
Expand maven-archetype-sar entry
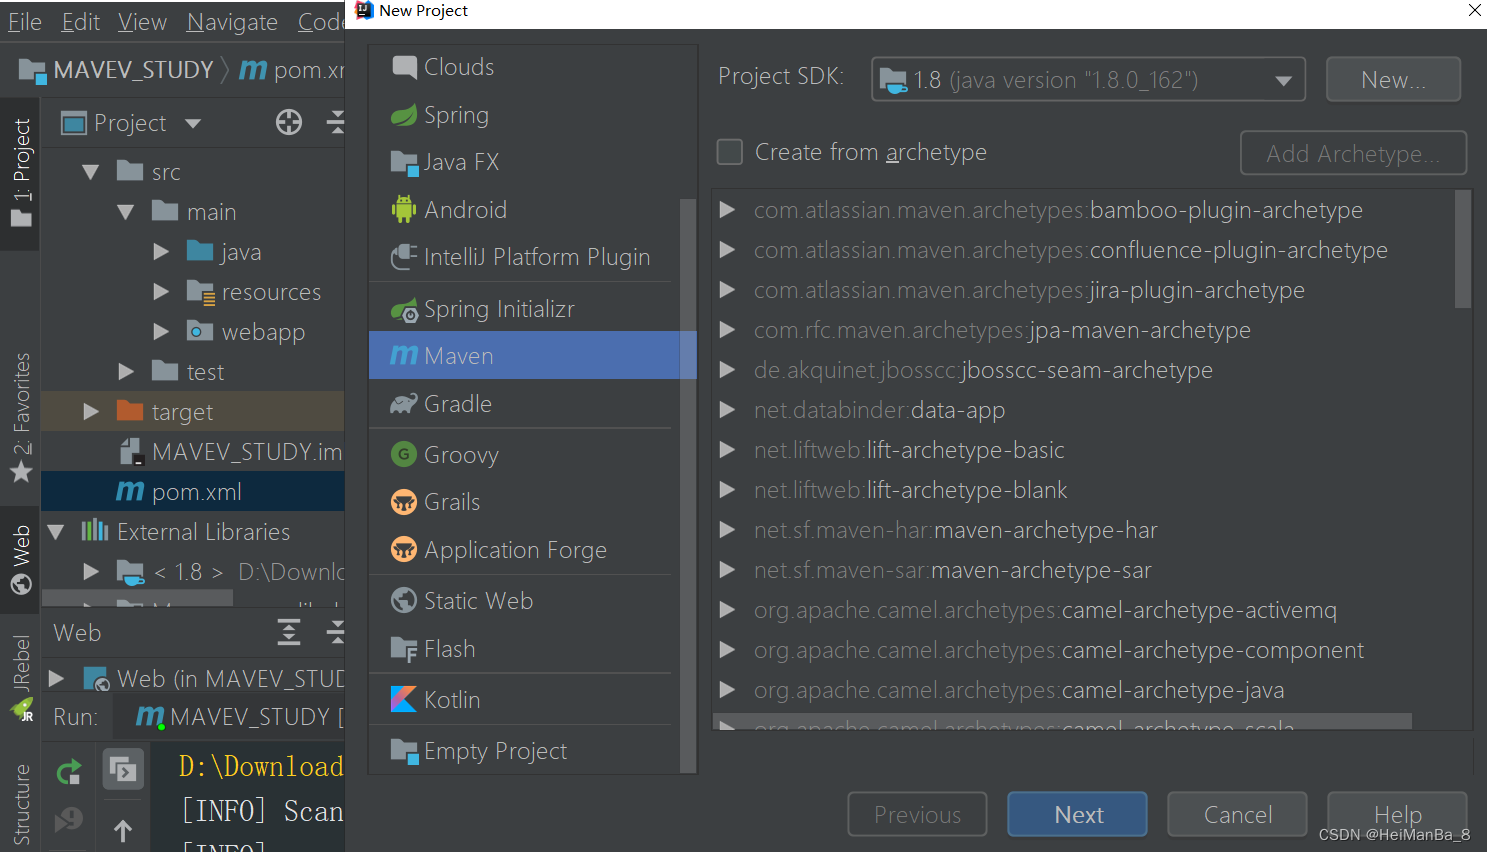point(728,570)
